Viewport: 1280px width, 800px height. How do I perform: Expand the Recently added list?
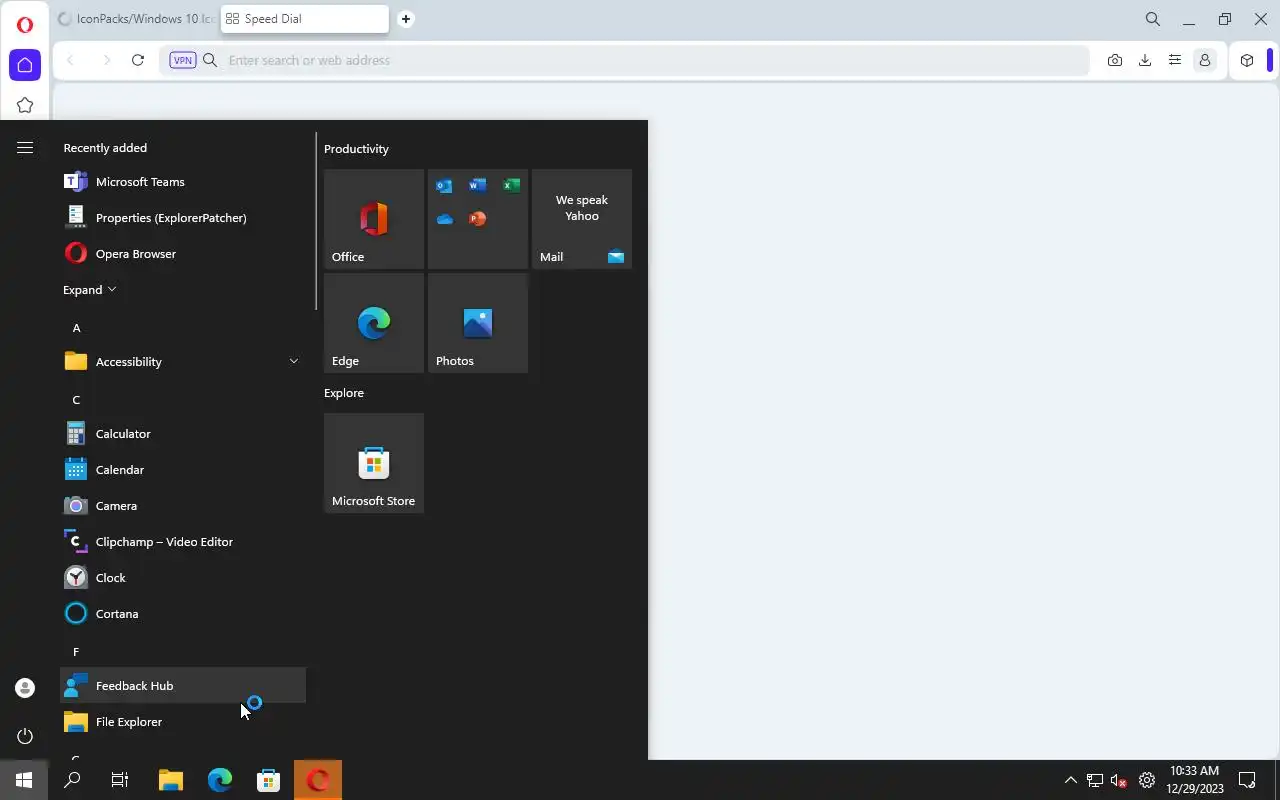[90, 290]
